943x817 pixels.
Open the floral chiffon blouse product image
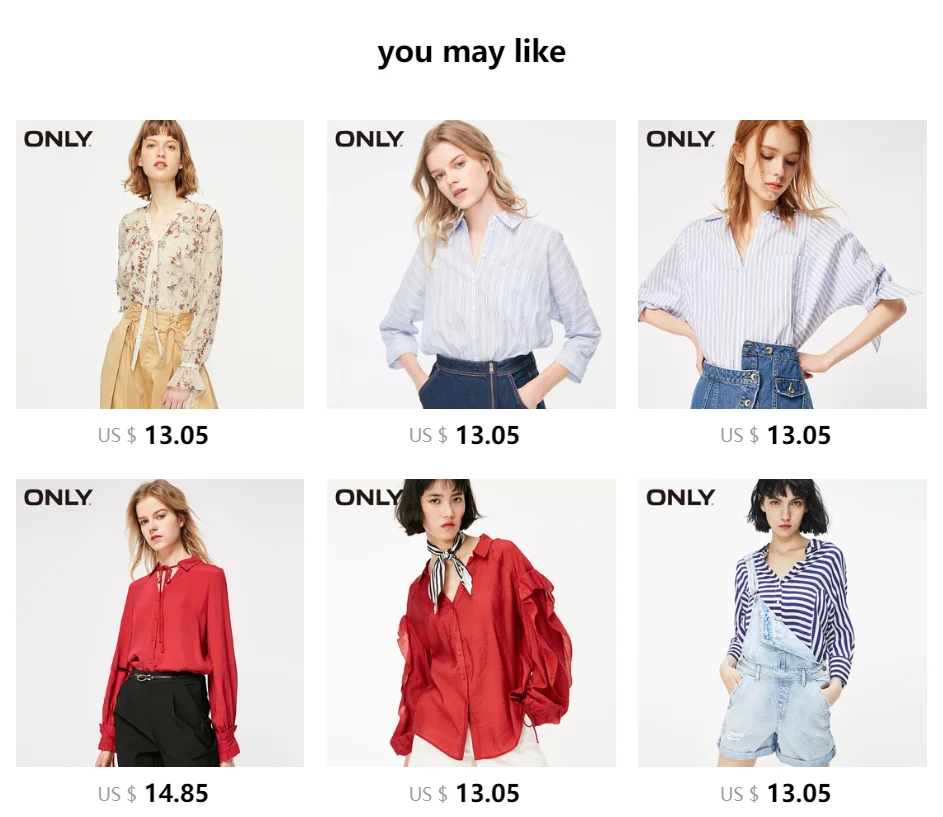pos(160,264)
